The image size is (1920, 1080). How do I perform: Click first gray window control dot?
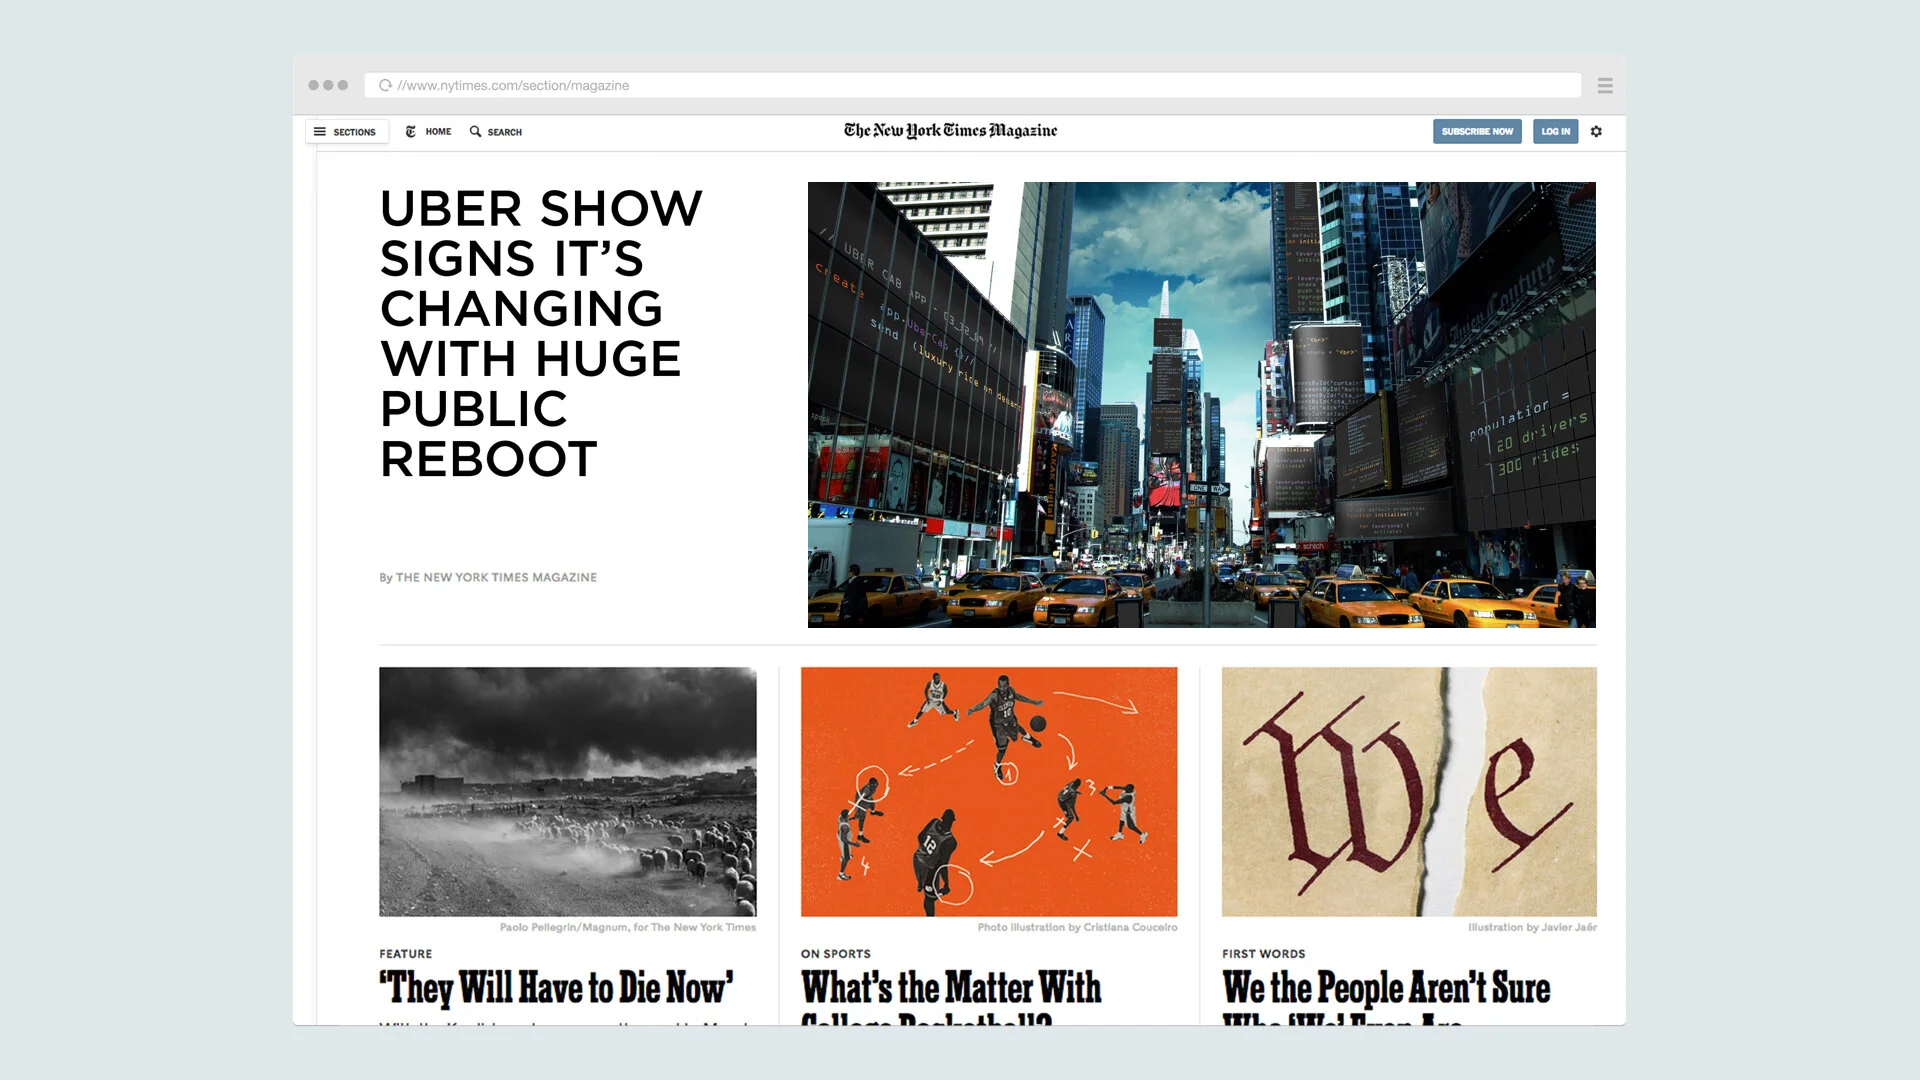pos(313,85)
